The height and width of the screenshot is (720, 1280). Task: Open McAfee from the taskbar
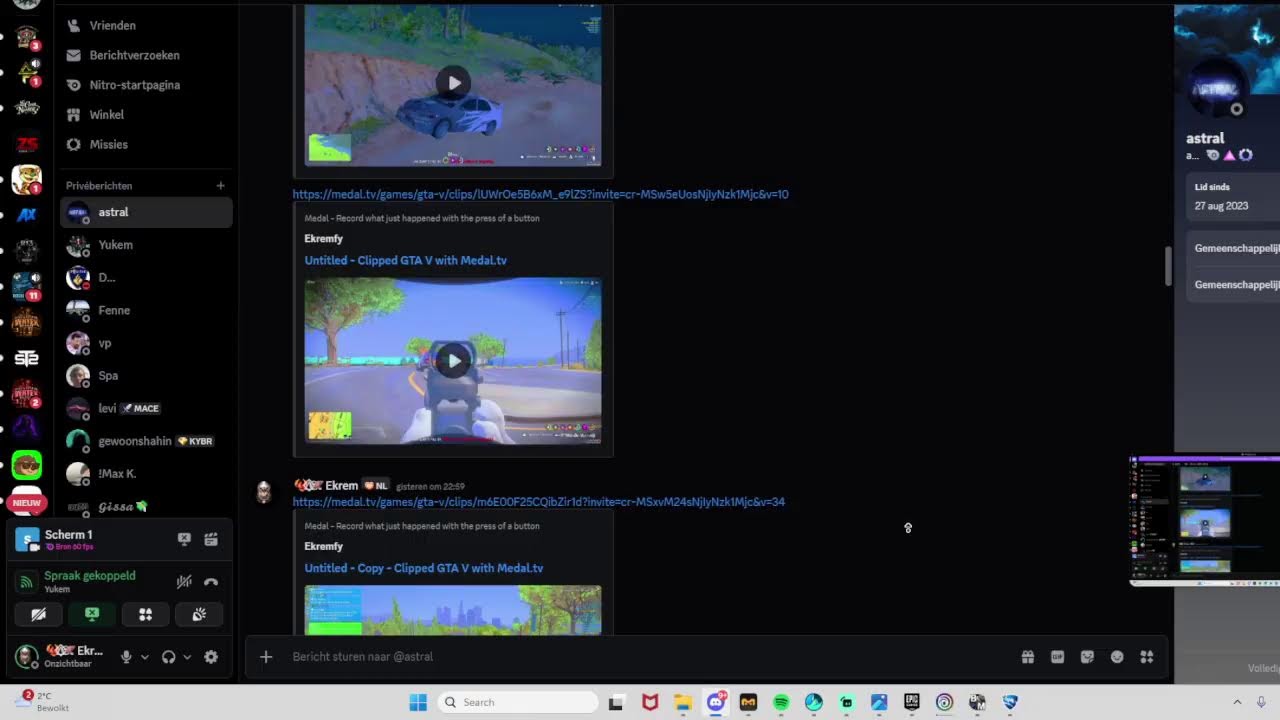(x=650, y=702)
